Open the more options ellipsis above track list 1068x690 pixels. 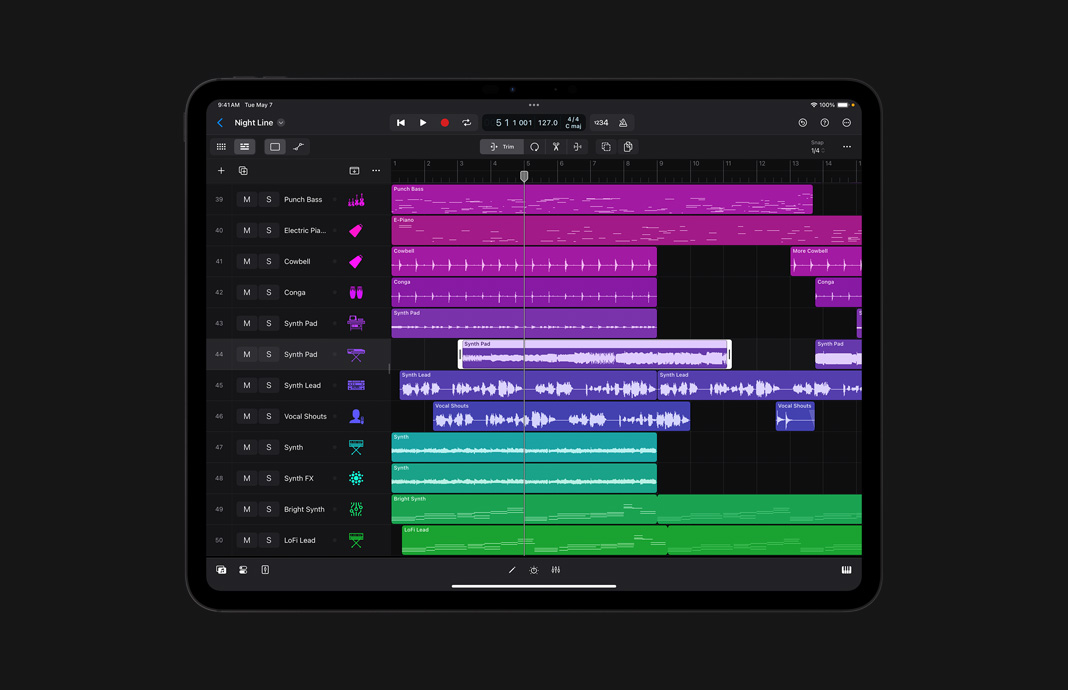click(x=376, y=171)
